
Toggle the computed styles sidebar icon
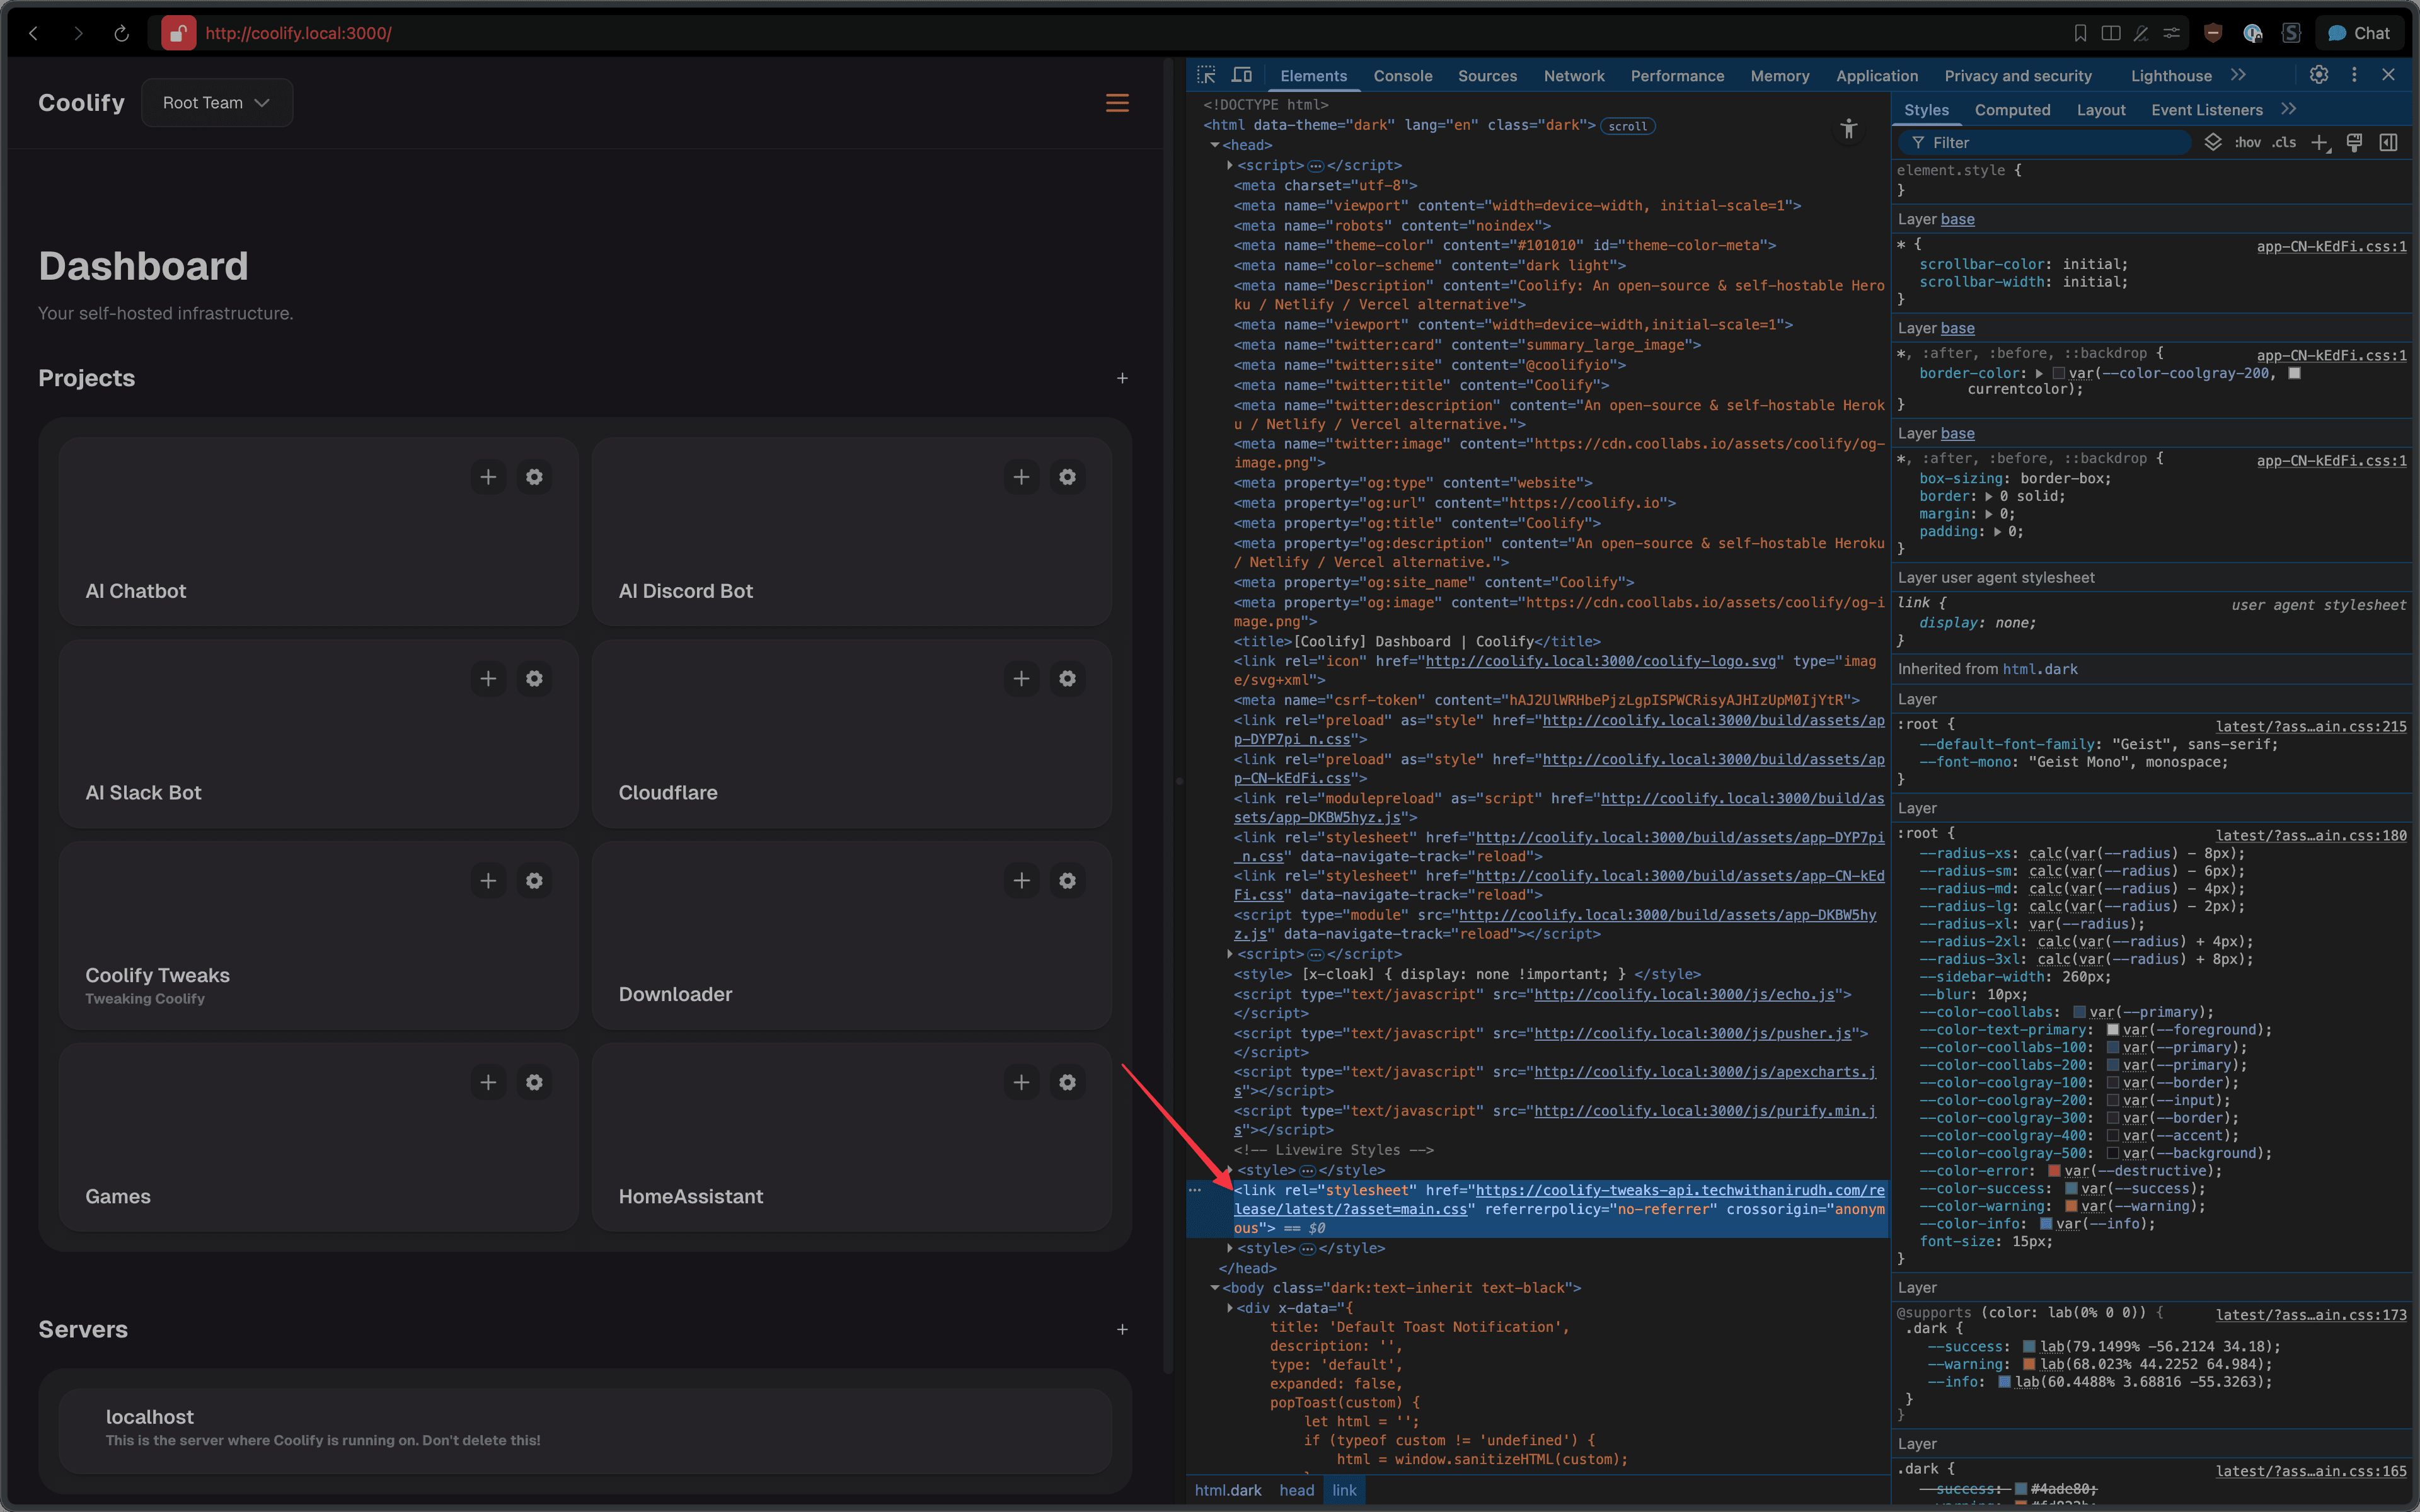click(2388, 143)
